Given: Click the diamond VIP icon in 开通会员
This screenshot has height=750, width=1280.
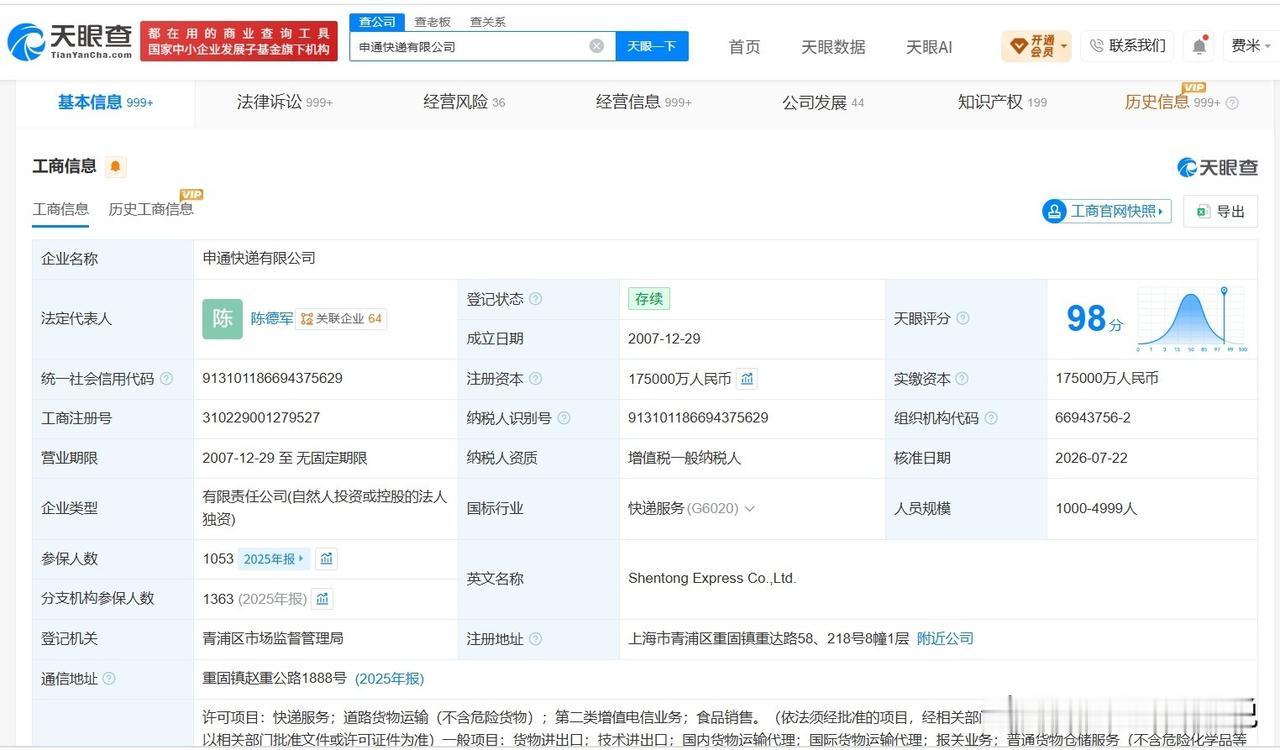Looking at the screenshot, I should pyautogui.click(x=1019, y=46).
